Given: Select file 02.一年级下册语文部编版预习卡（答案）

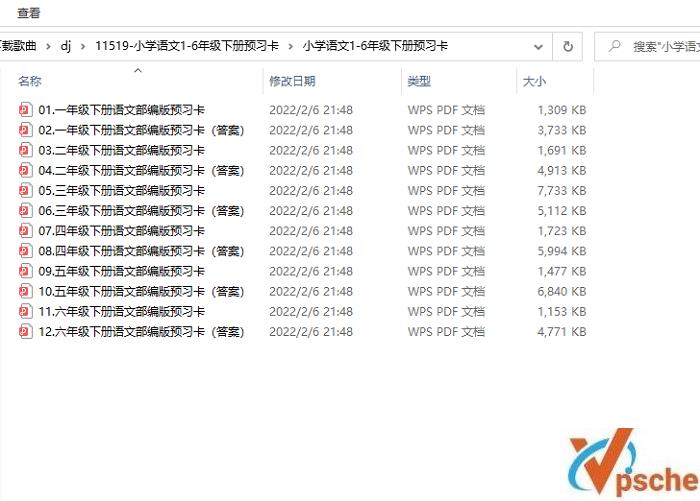Looking at the screenshot, I should click(142, 130).
